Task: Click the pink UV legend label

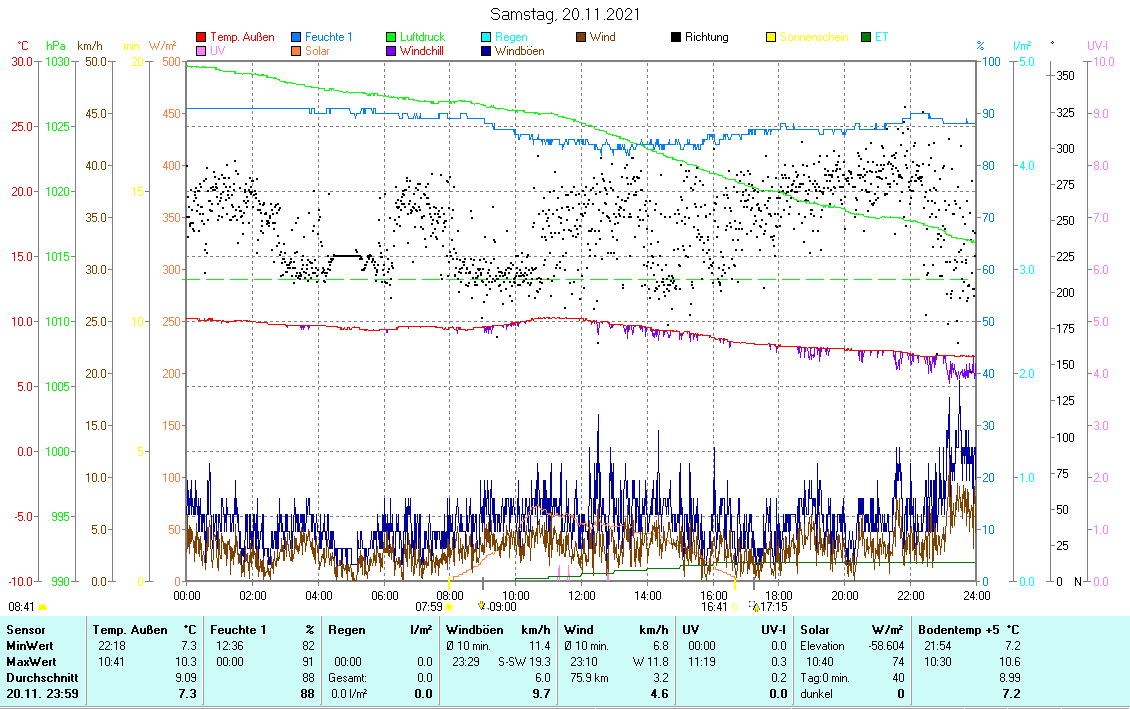Action: coord(217,51)
